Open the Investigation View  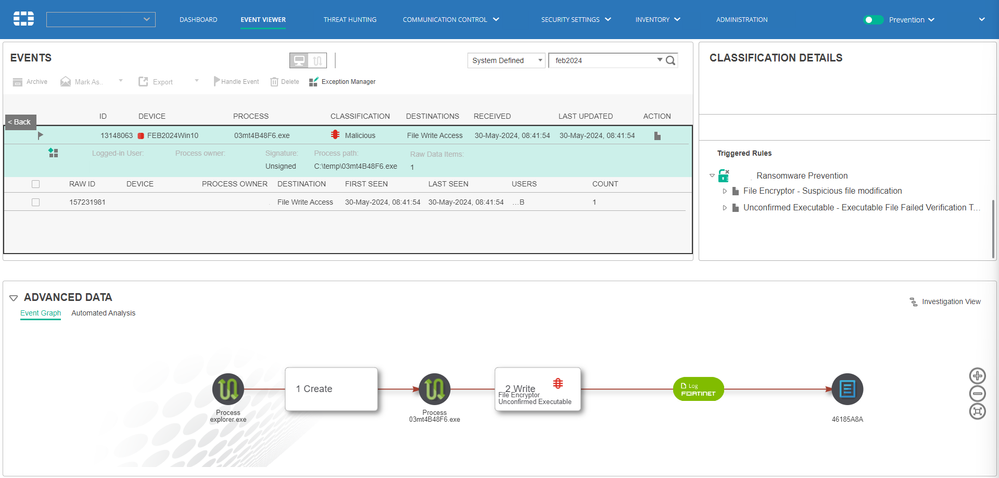(945, 301)
